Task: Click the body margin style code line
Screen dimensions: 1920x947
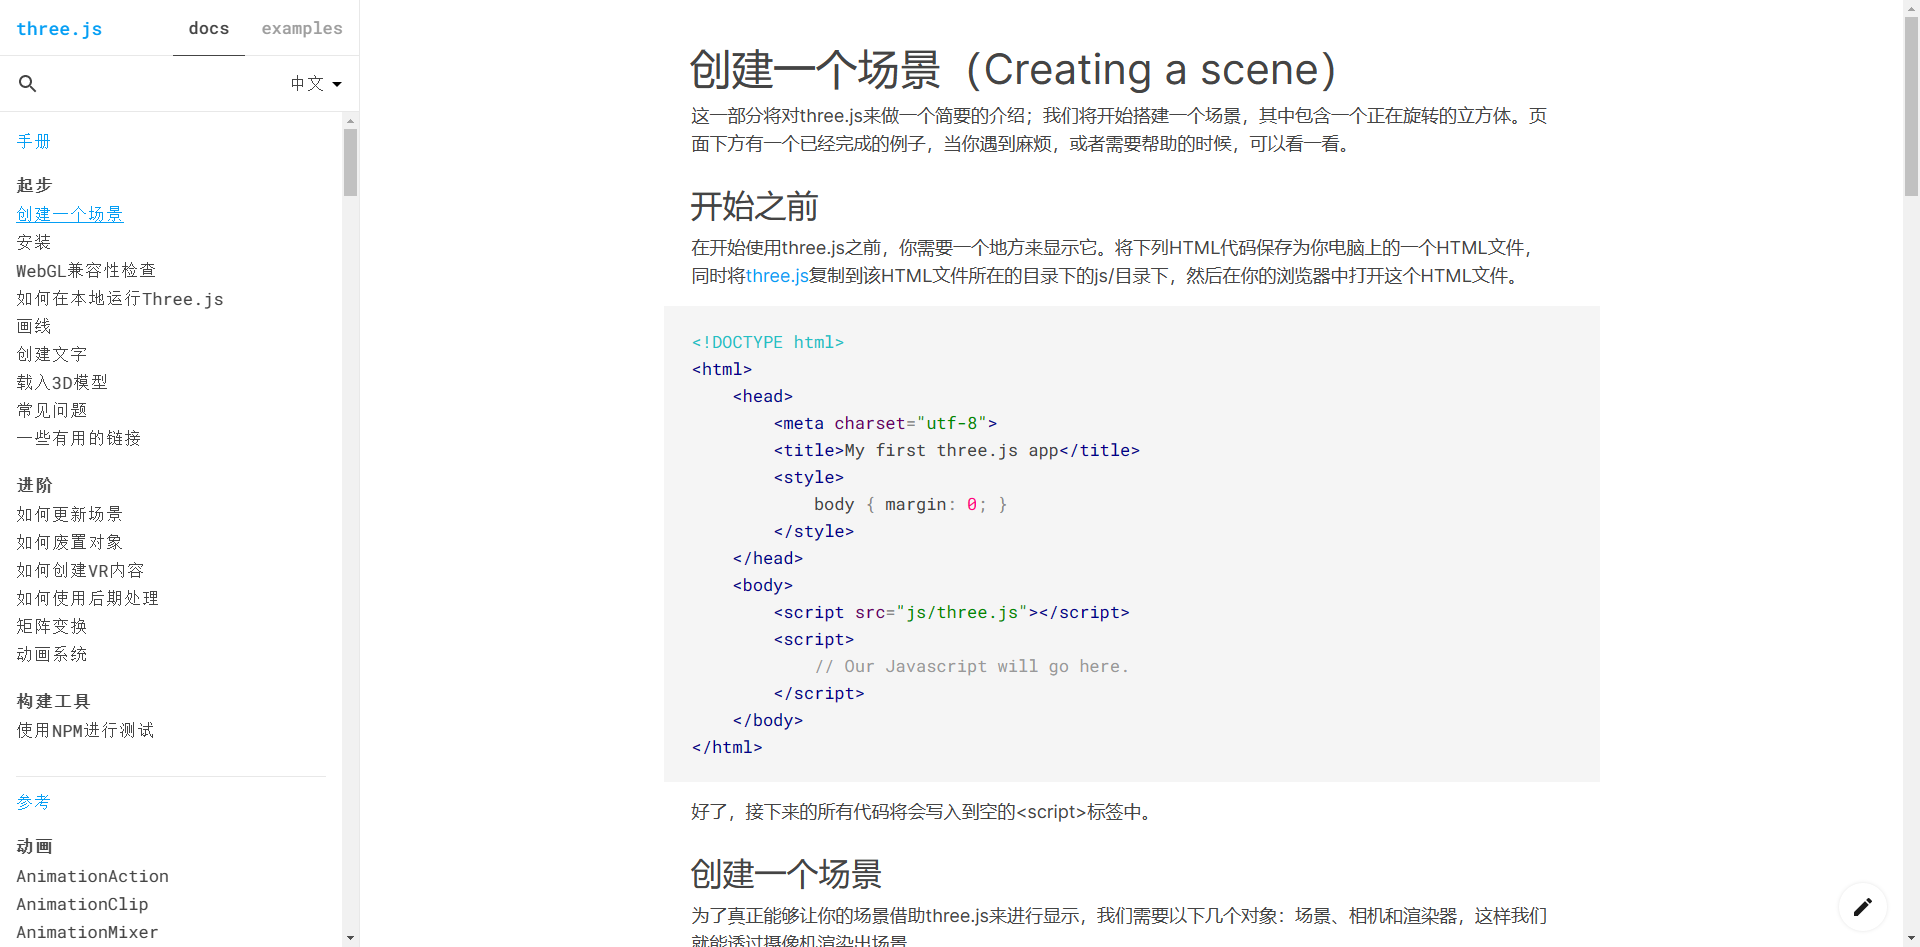Action: coord(911,504)
